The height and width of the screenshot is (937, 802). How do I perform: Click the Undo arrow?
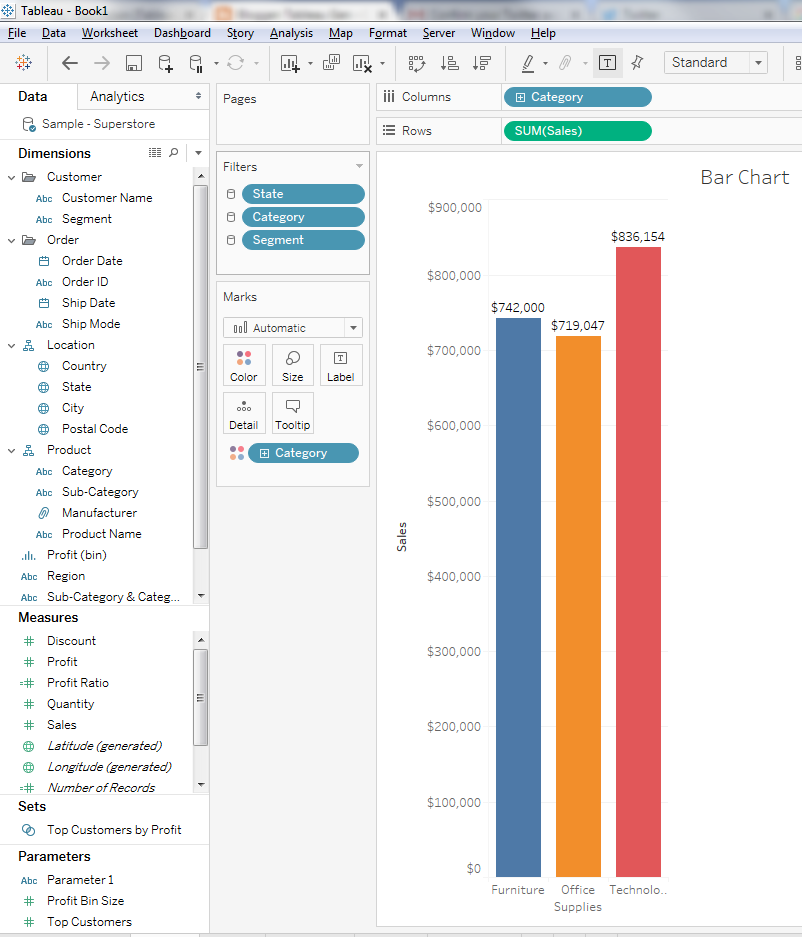click(x=70, y=62)
